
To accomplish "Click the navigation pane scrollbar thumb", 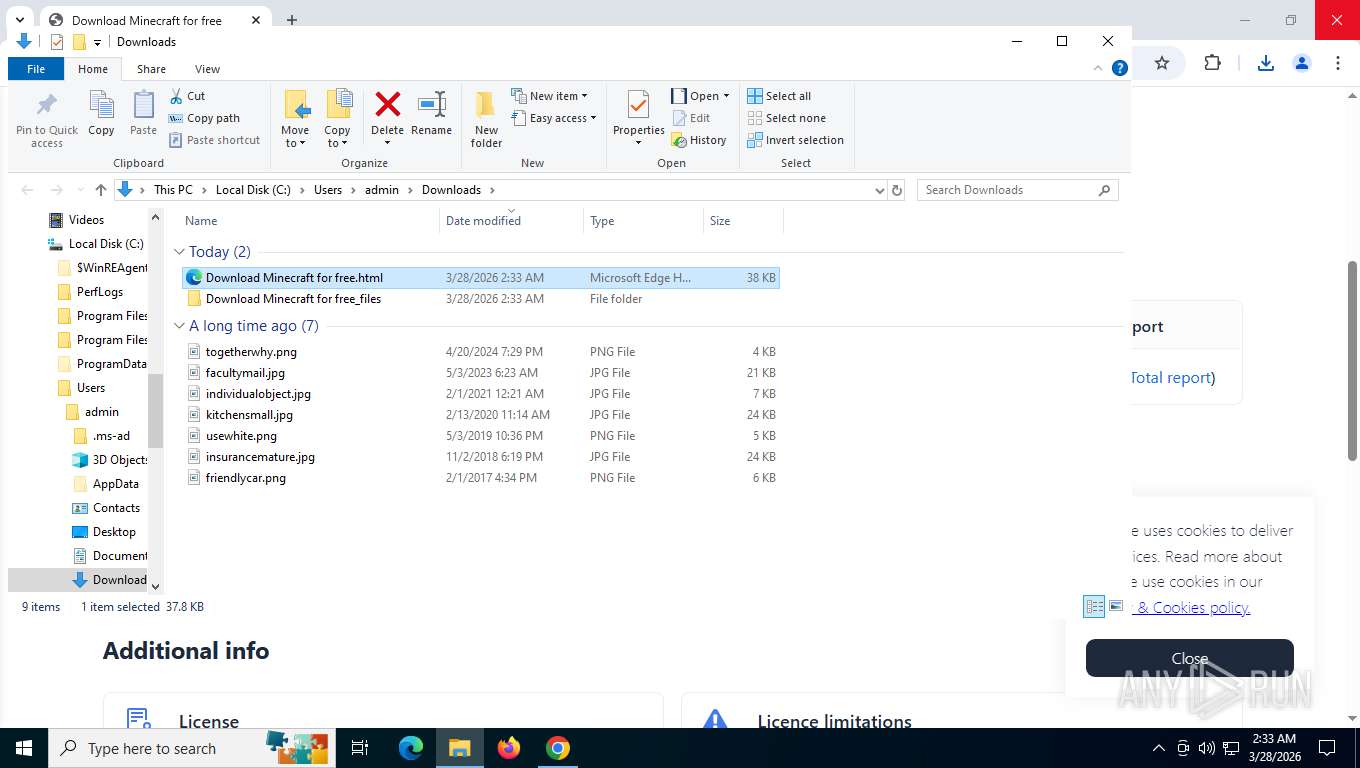I will tap(155, 410).
